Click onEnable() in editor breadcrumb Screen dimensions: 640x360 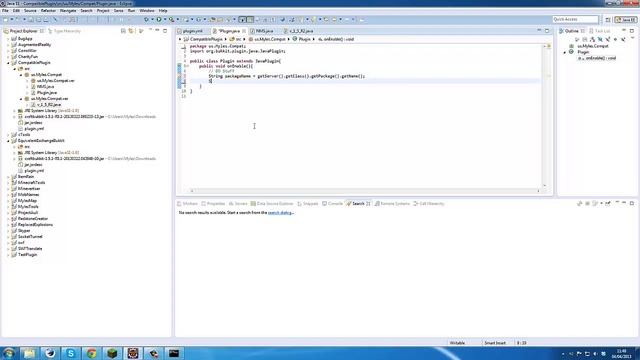click(x=338, y=39)
